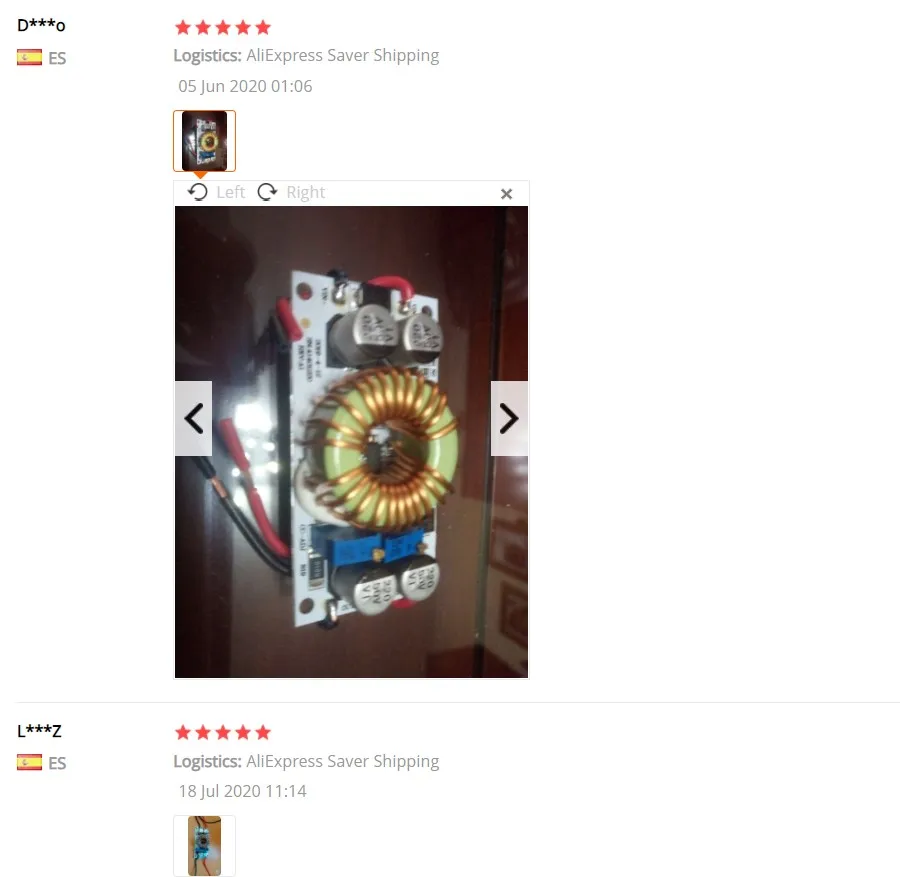Open the D***o review thumbnail
900x877 pixels.
click(204, 141)
